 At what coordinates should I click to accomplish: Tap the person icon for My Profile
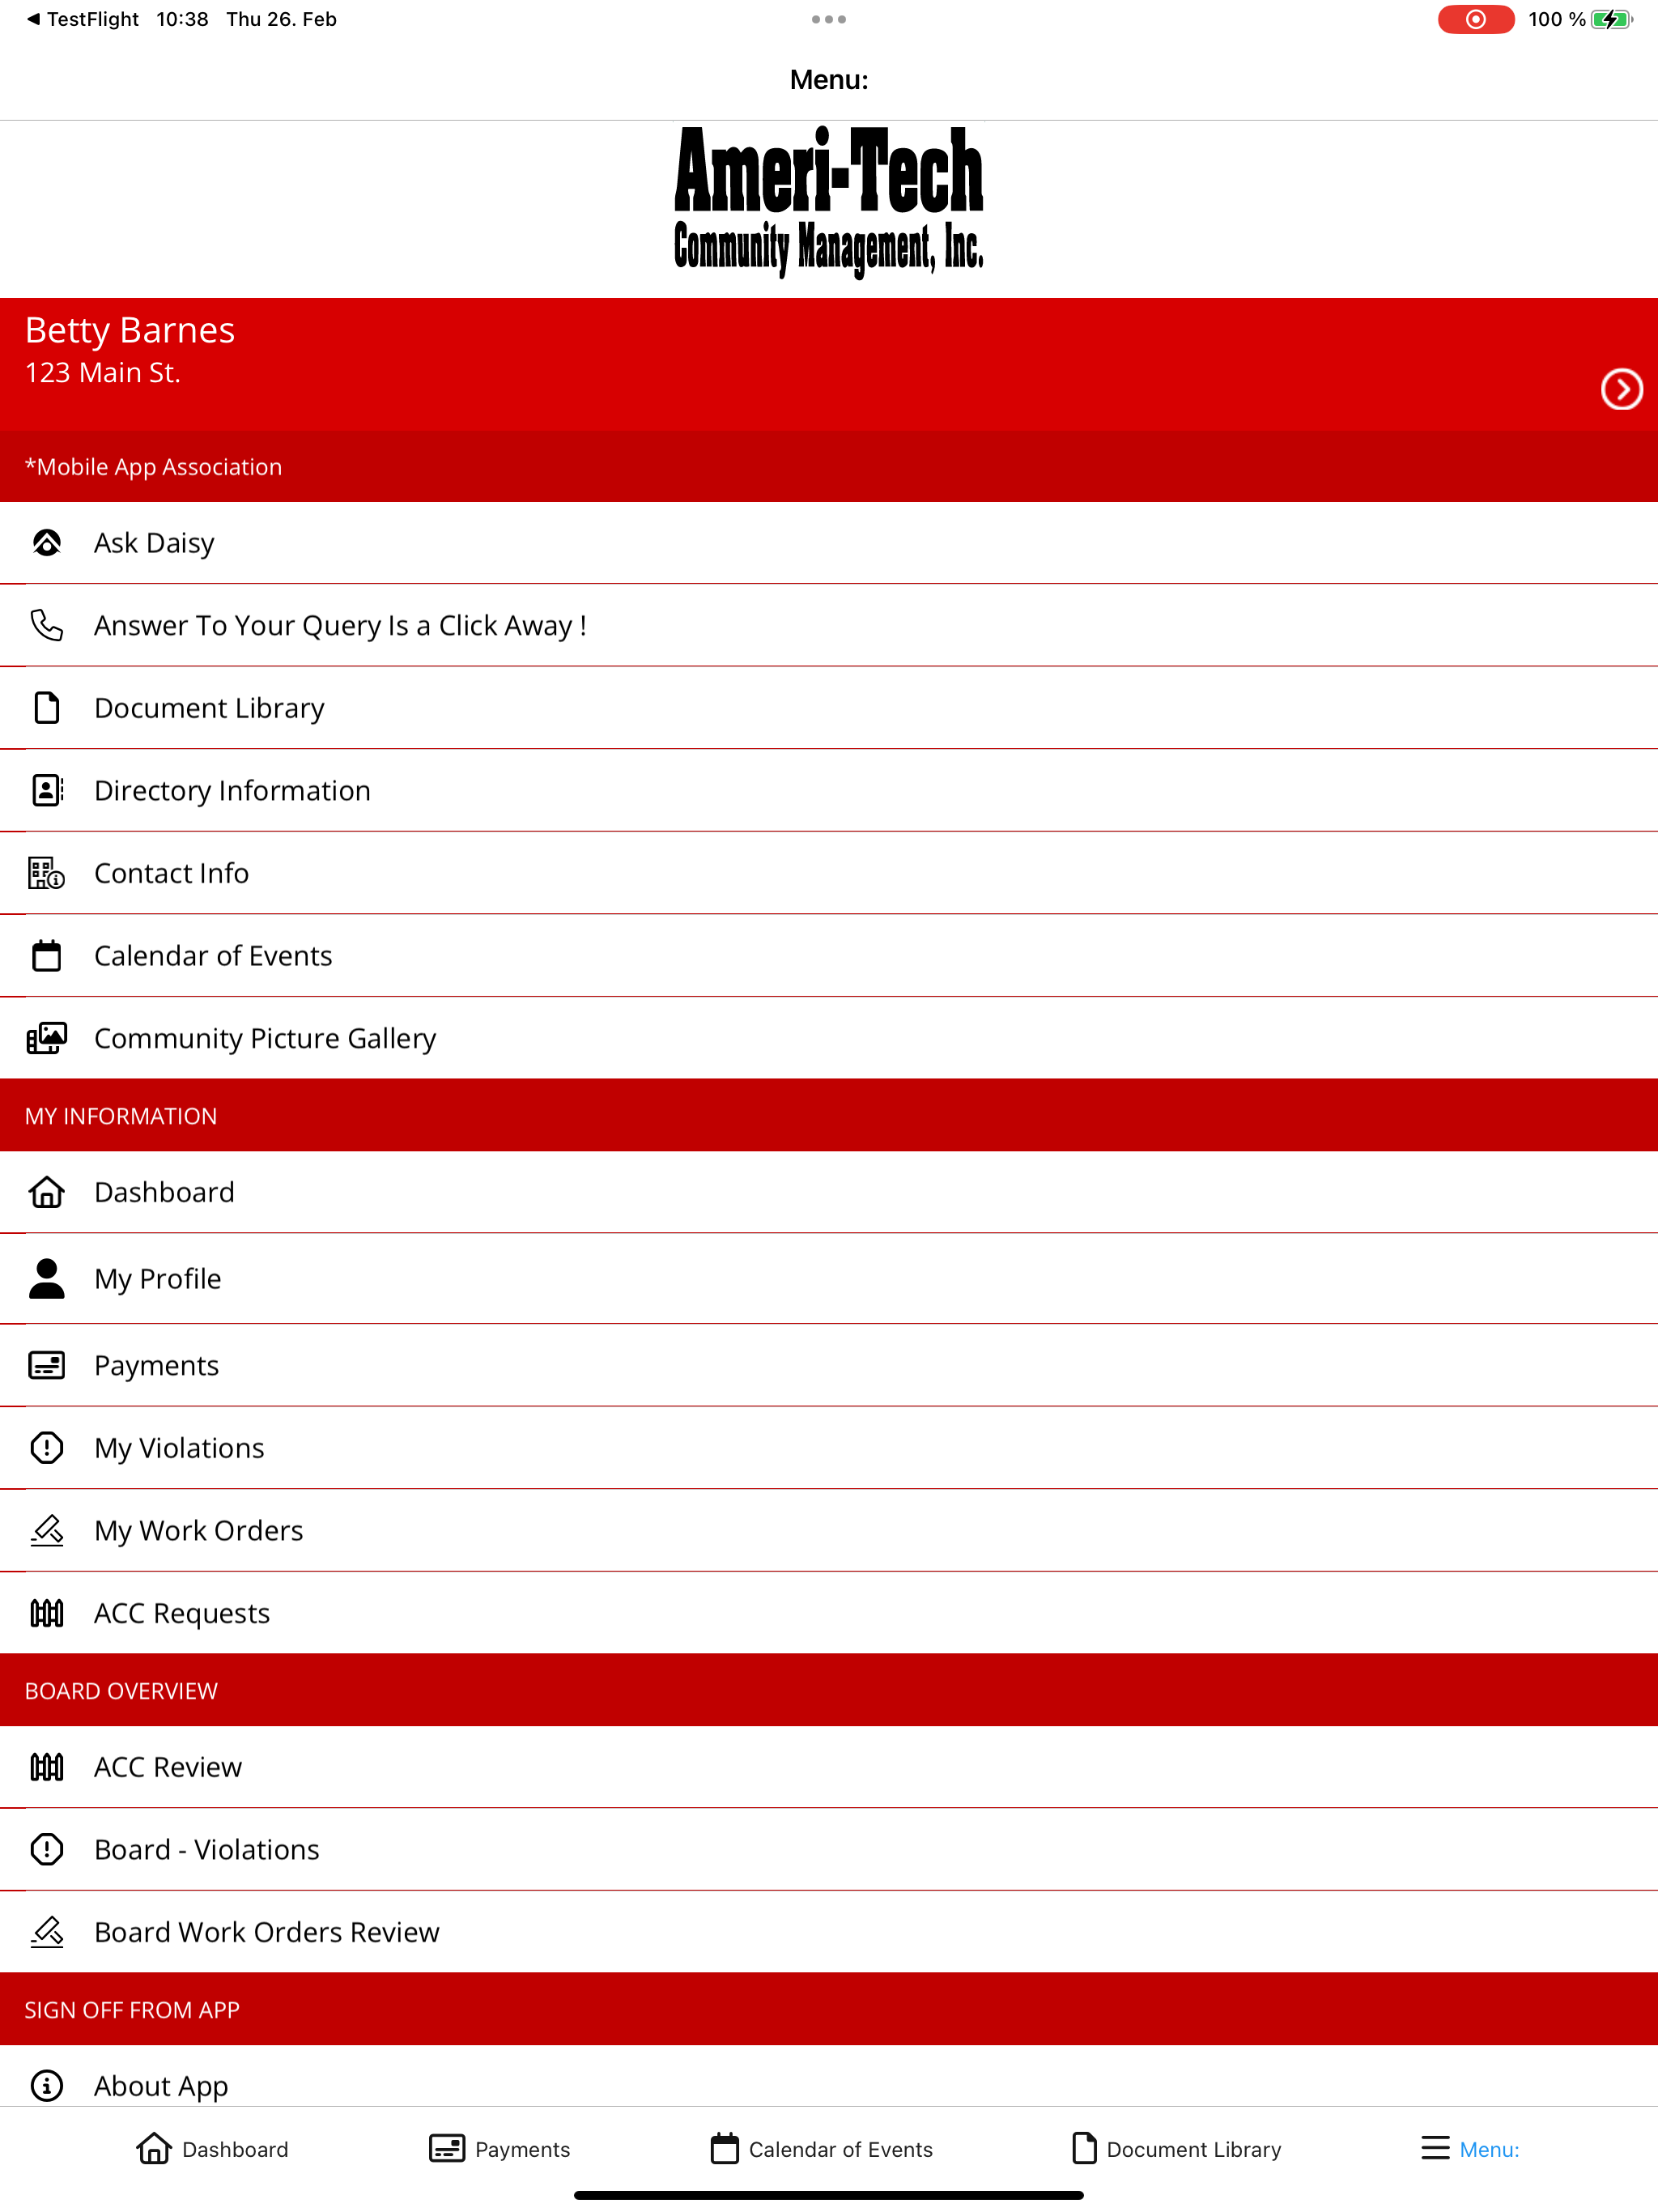[x=47, y=1278]
